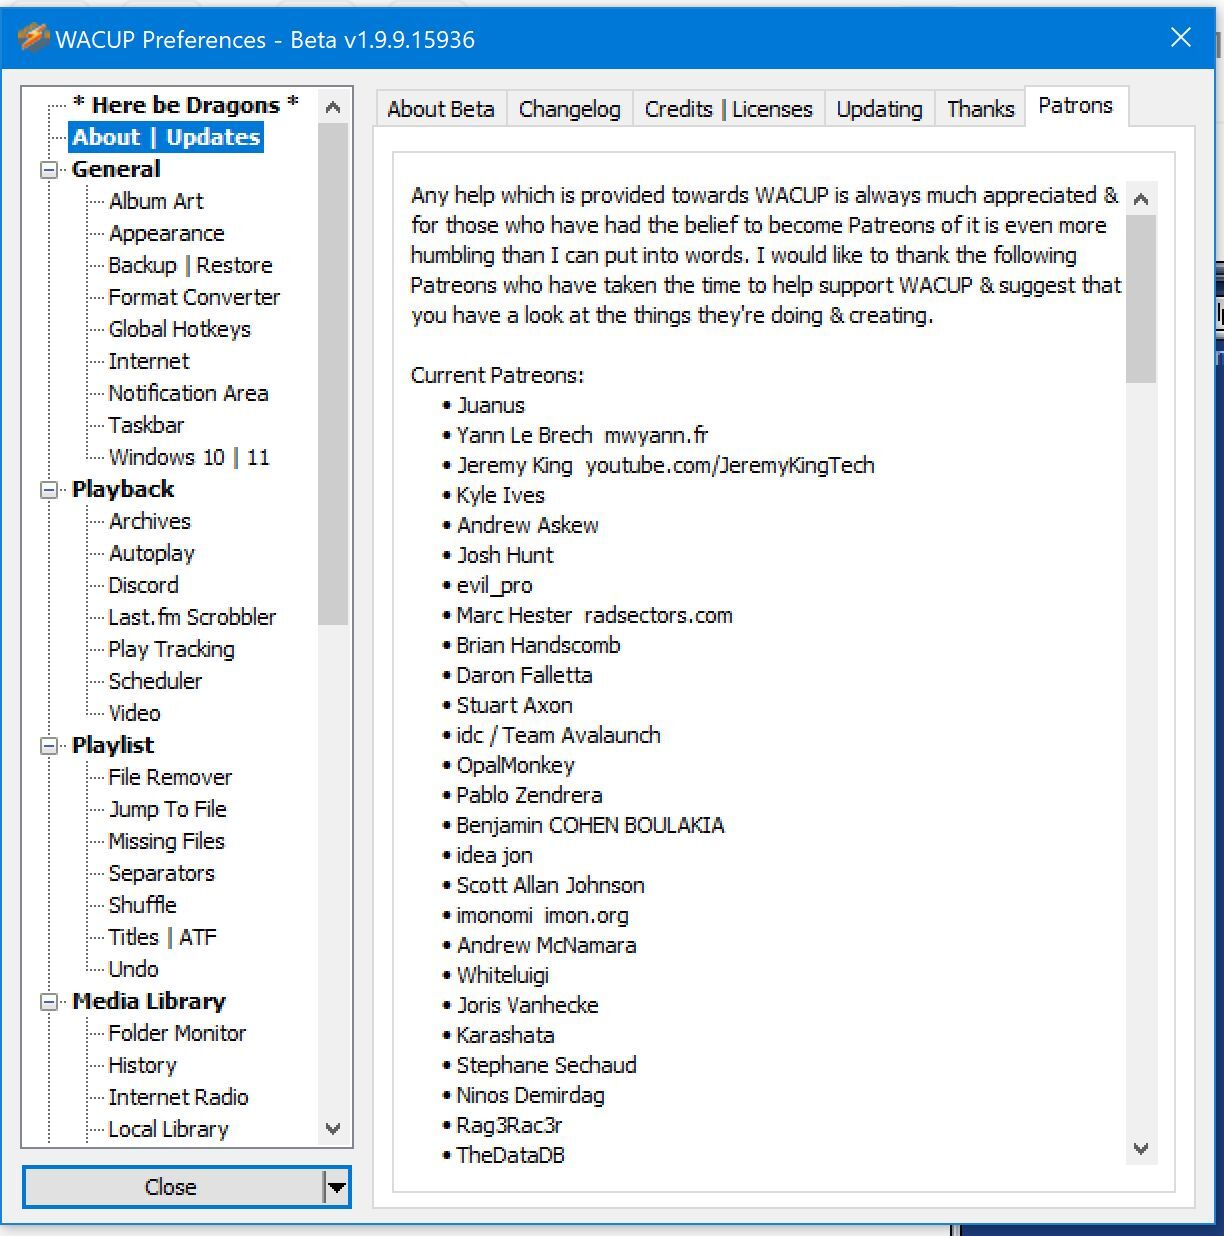Screen dimensions: 1224x1236
Task: Select the Media Library category heading
Action: (x=149, y=1001)
